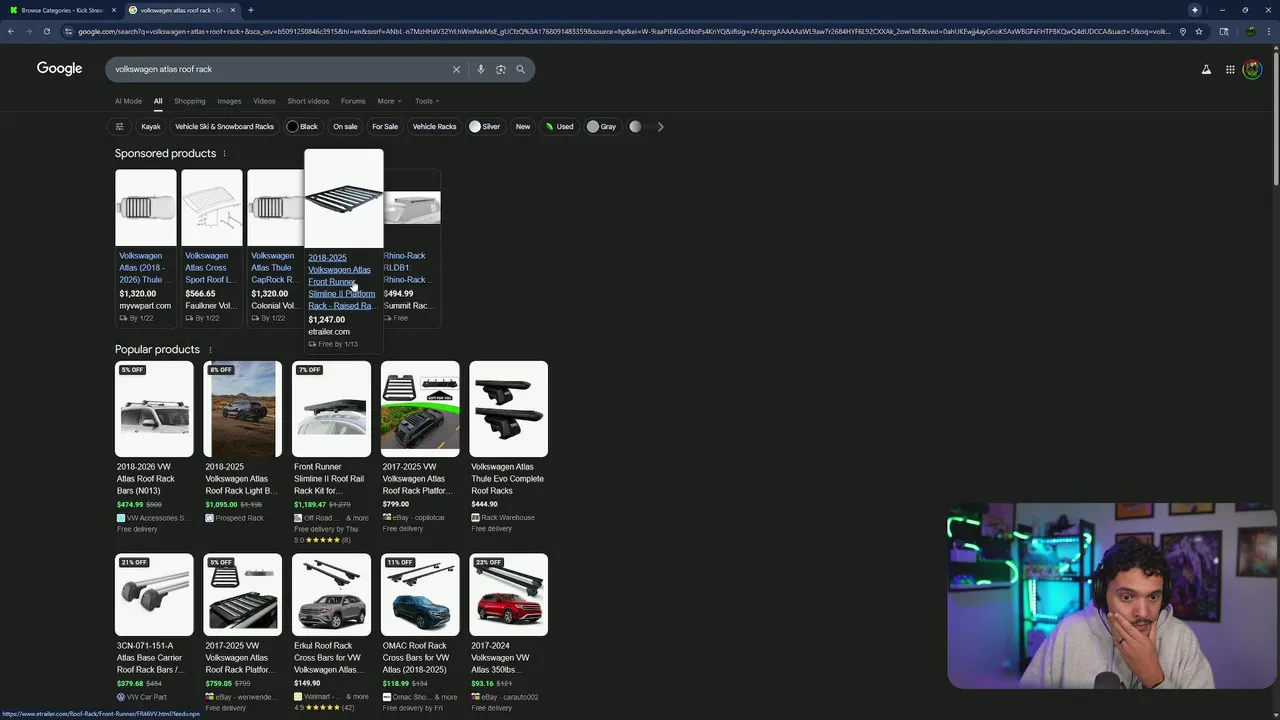Open the Google apps grid

click(x=1230, y=69)
